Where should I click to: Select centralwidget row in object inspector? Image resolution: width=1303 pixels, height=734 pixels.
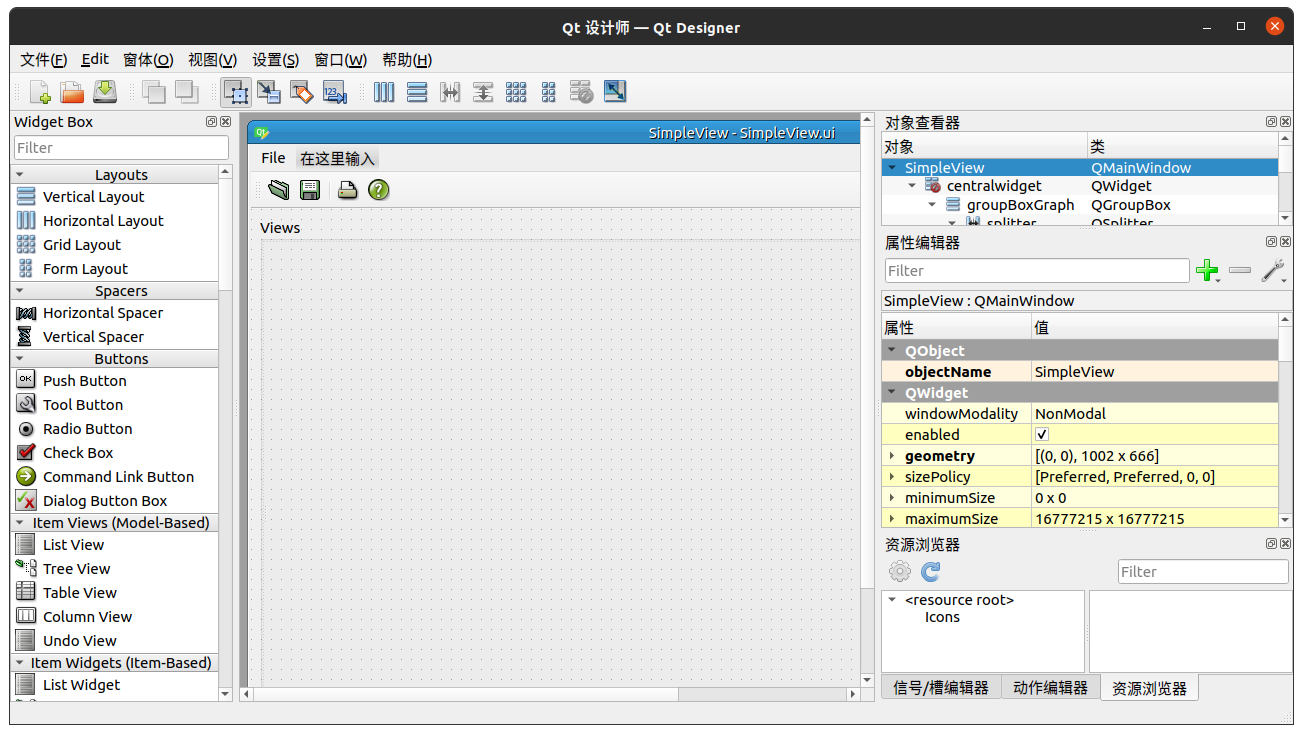point(1079,185)
